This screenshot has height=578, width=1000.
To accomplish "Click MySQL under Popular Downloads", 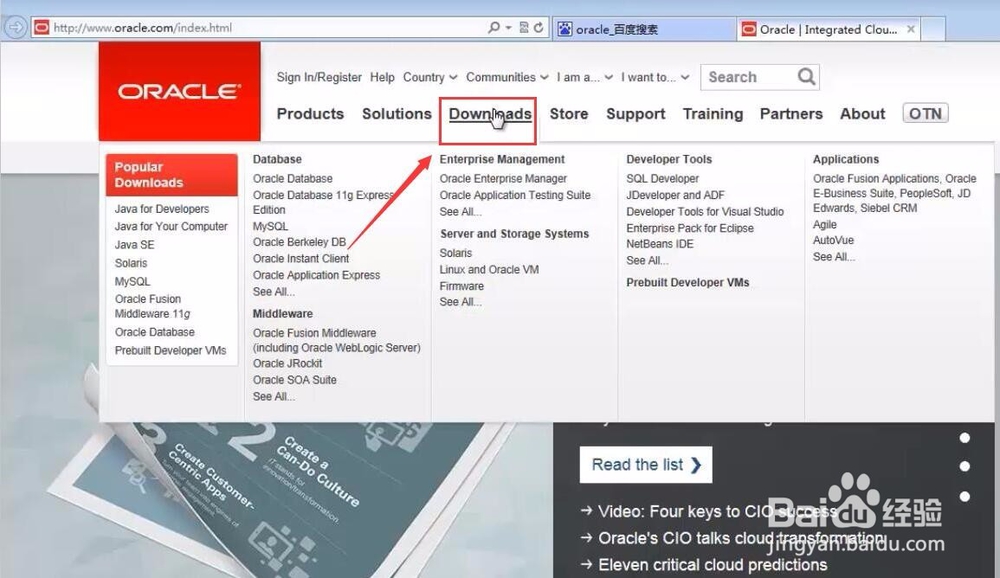I will click(x=133, y=281).
